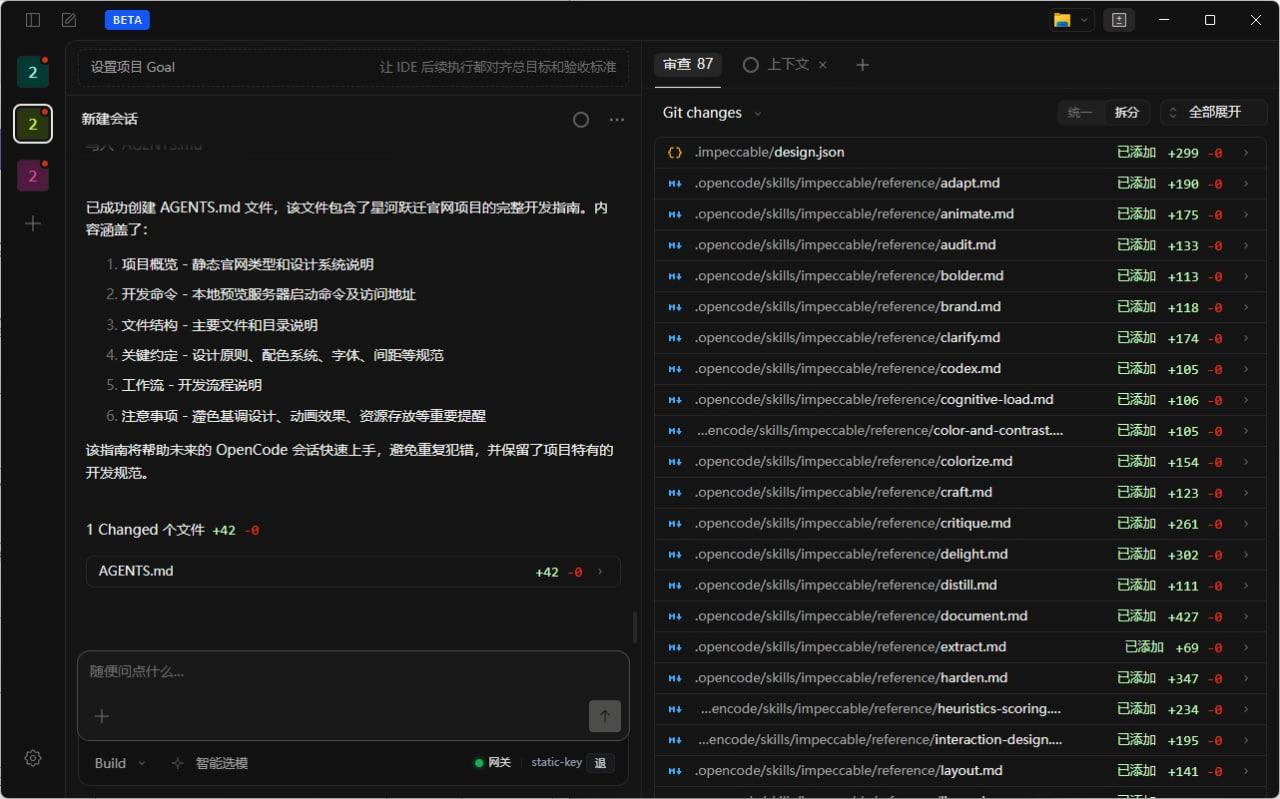
Task: Open the three-dot session options menu
Action: (617, 120)
